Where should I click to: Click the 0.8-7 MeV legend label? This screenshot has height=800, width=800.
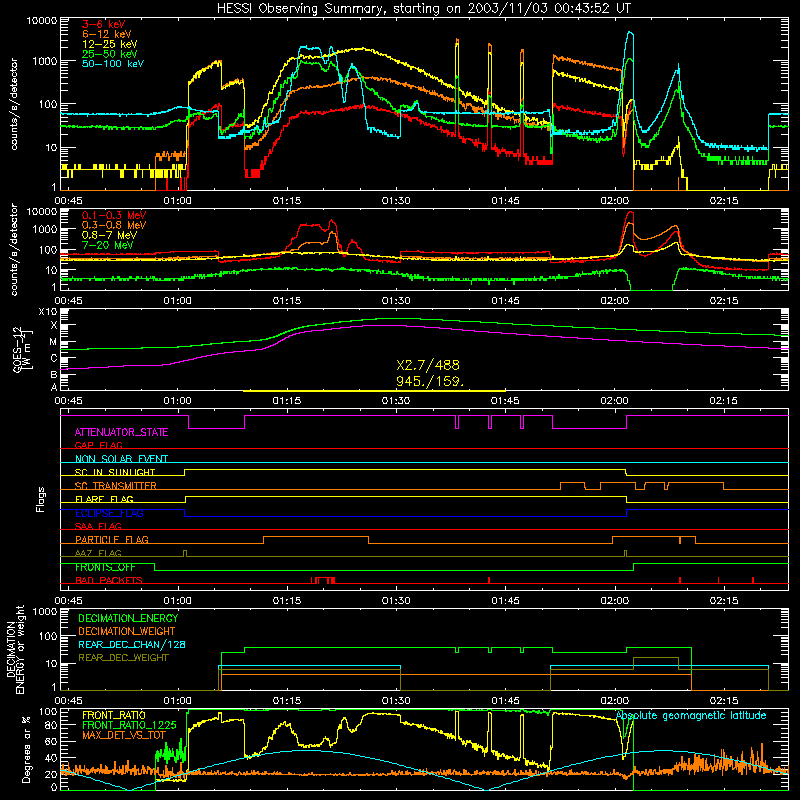tap(109, 235)
